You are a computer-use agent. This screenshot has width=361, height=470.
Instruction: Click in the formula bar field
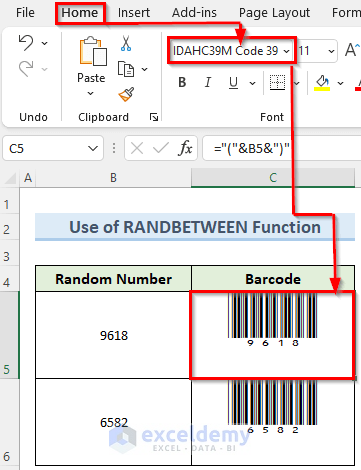coord(282,148)
